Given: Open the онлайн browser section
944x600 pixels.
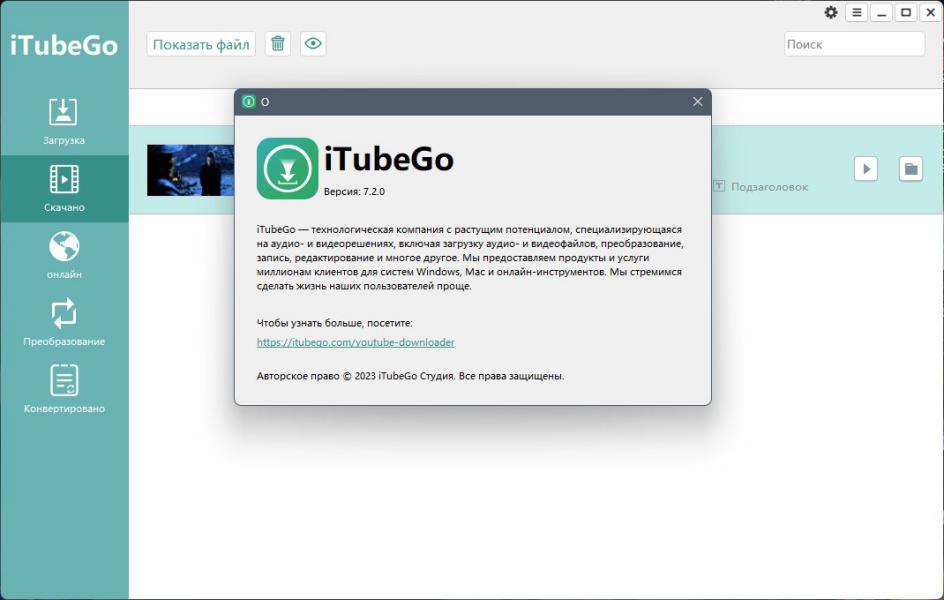Looking at the screenshot, I should click(64, 255).
